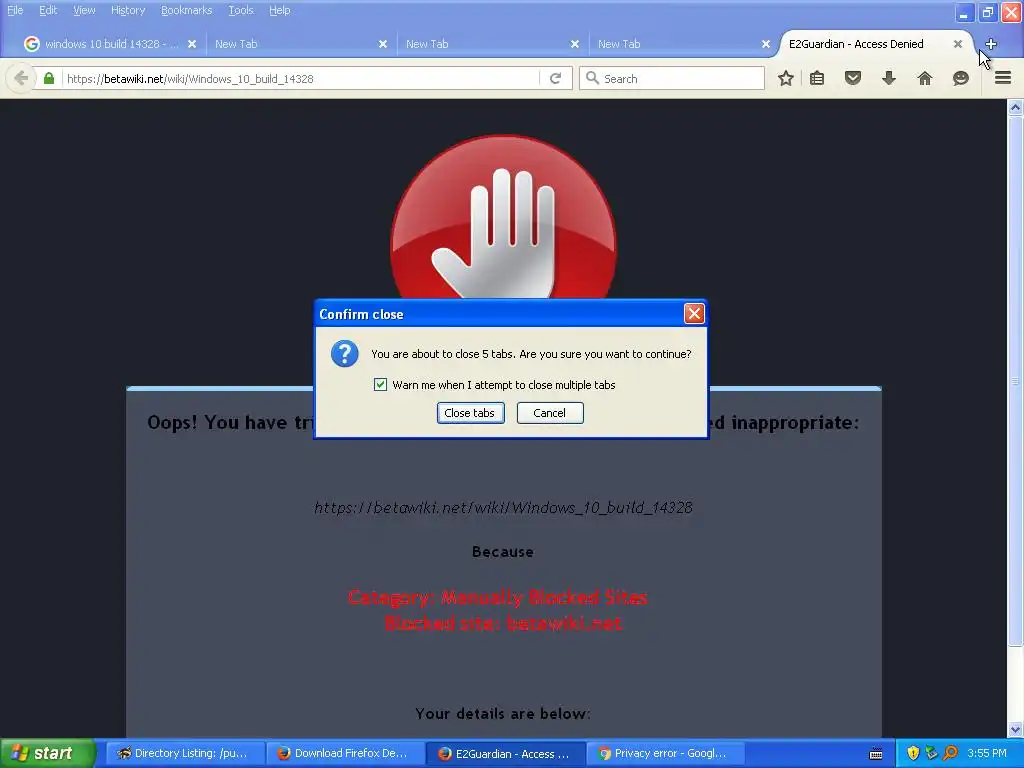Go to Firefox home page
The height and width of the screenshot is (768, 1024).
[x=925, y=78]
